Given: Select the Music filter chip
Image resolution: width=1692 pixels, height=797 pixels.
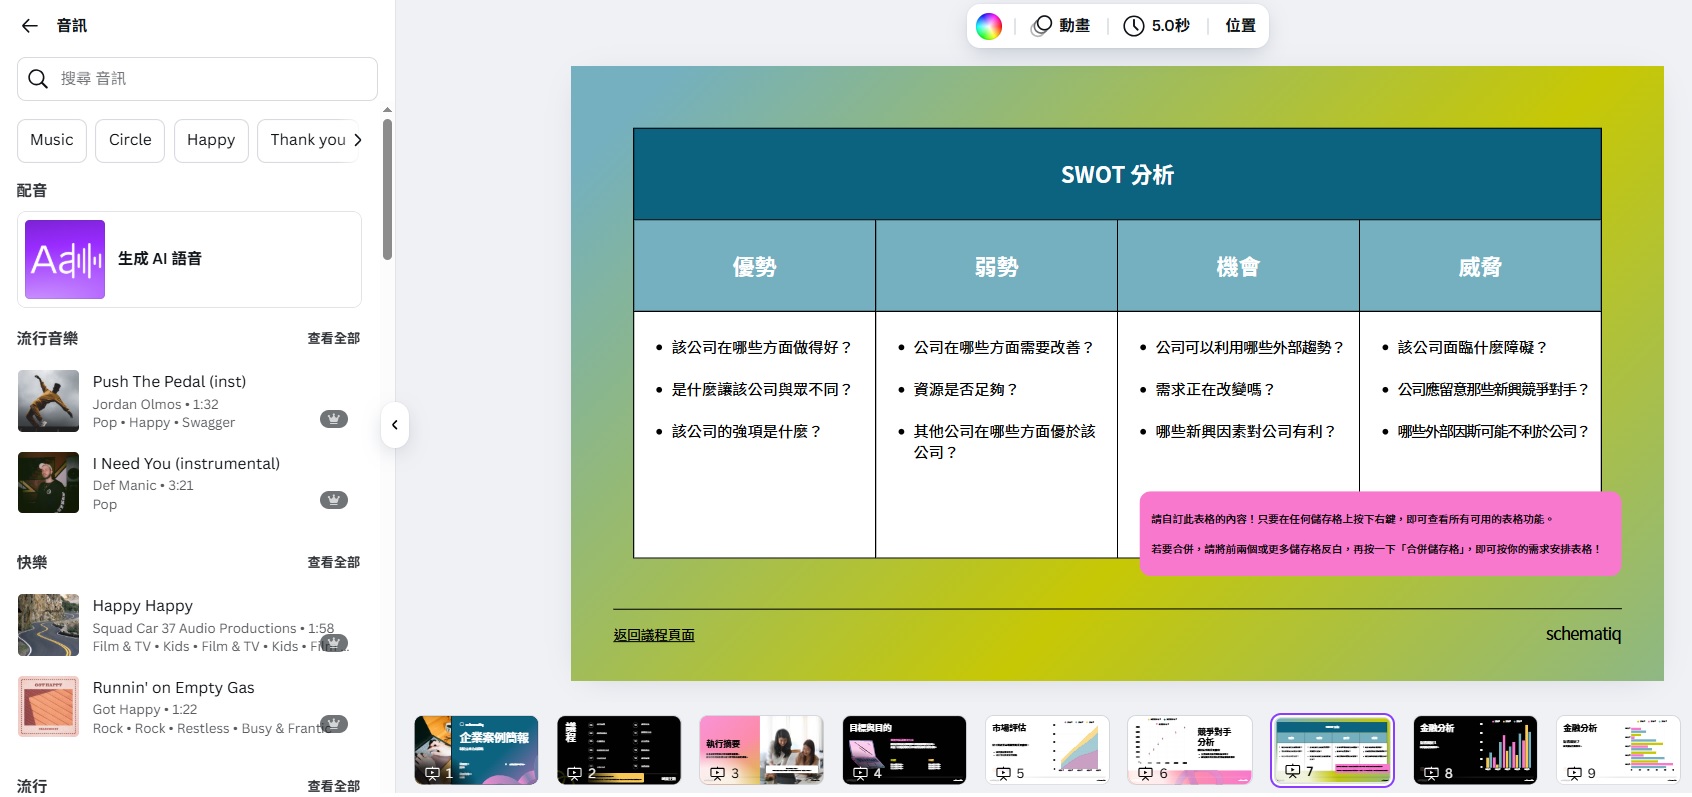Looking at the screenshot, I should tap(52, 140).
